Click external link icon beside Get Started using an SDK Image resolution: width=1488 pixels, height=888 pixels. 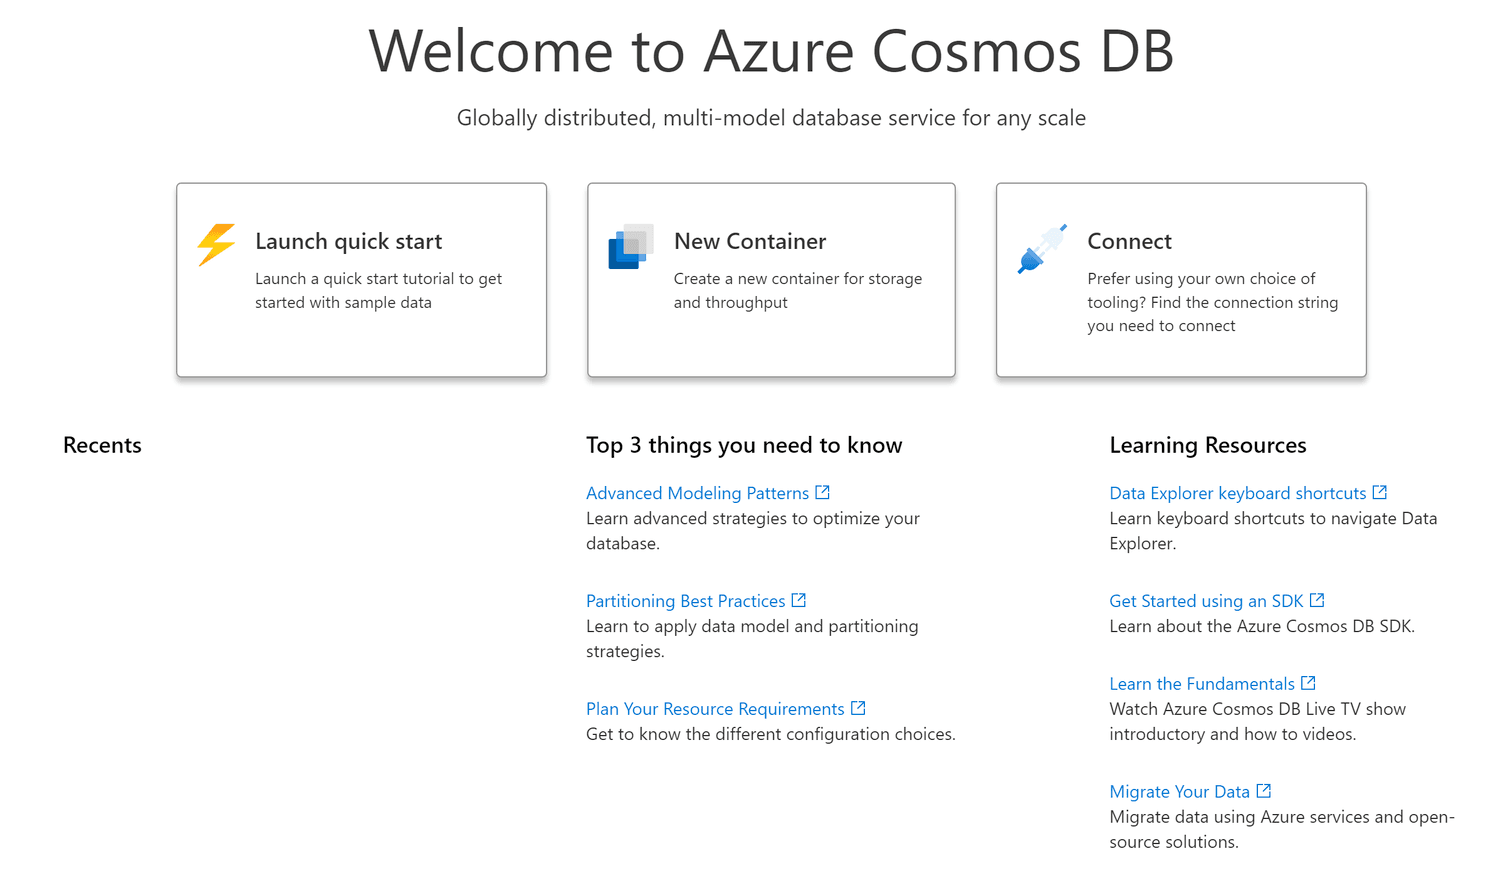pyautogui.click(x=1317, y=600)
